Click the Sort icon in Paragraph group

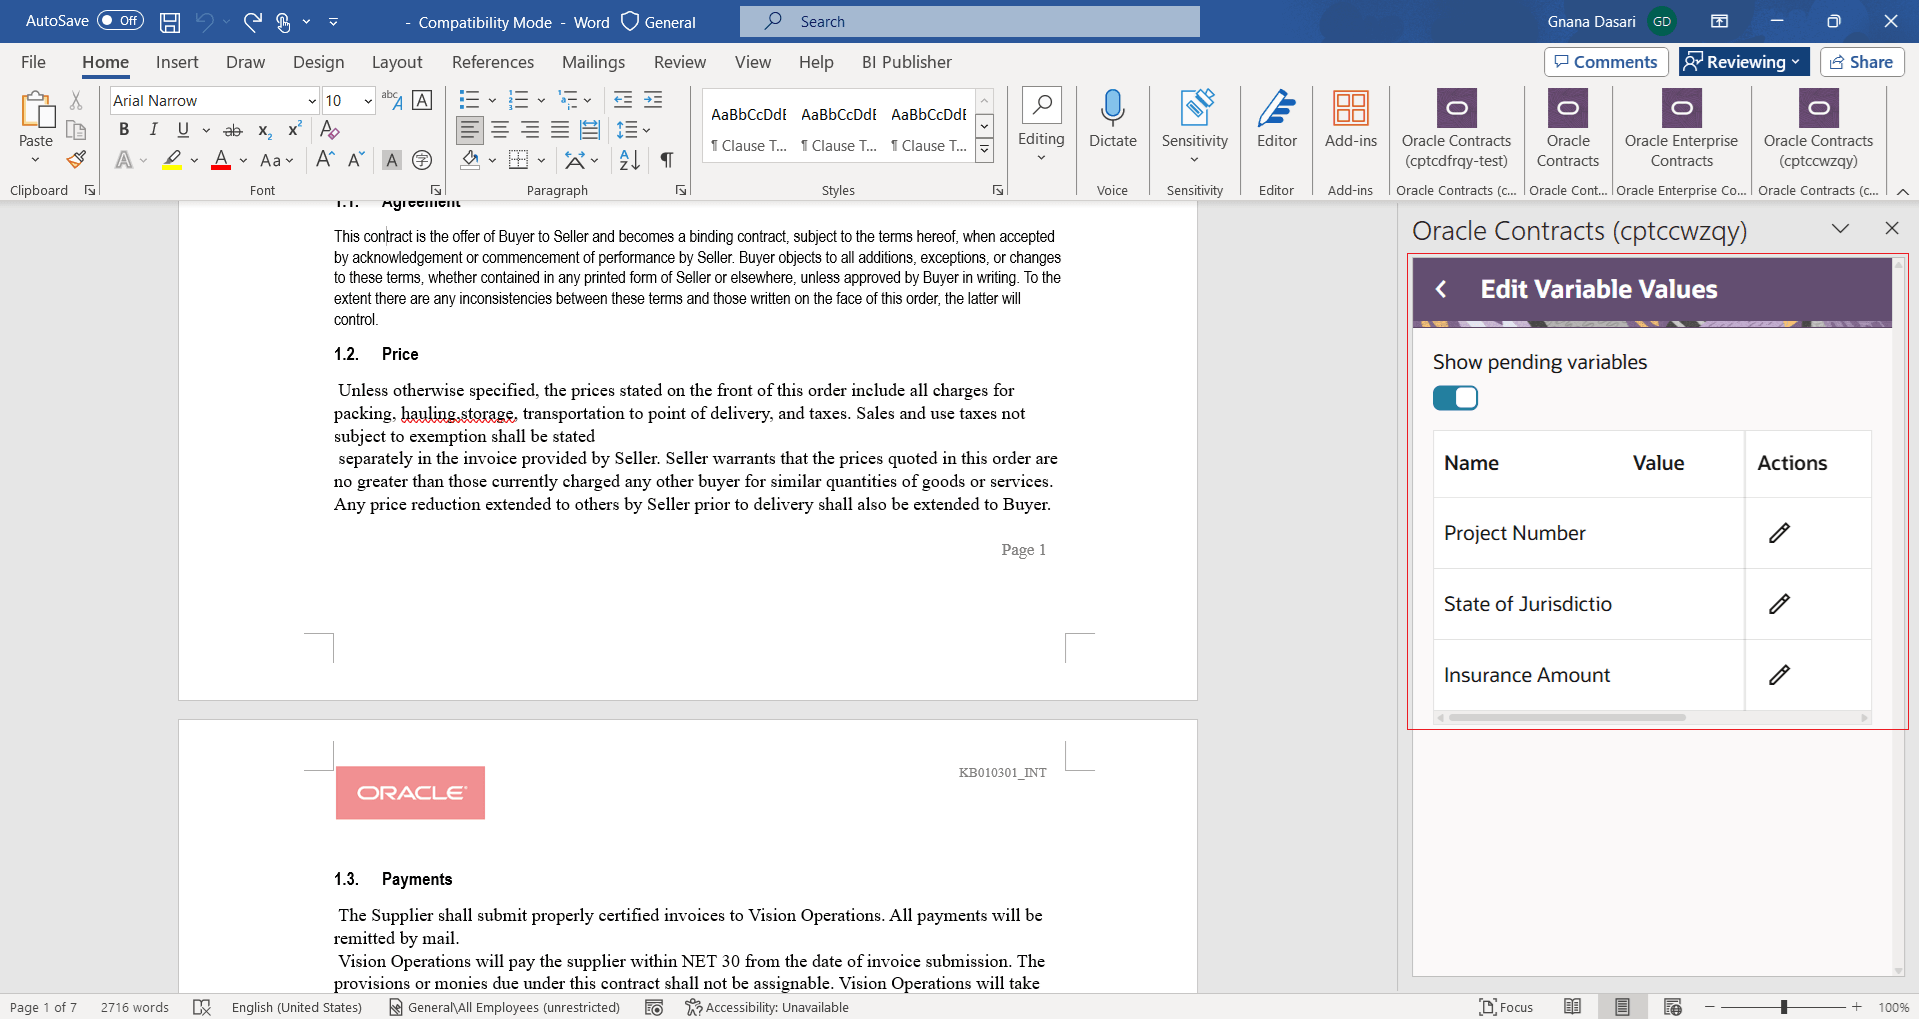coord(629,160)
